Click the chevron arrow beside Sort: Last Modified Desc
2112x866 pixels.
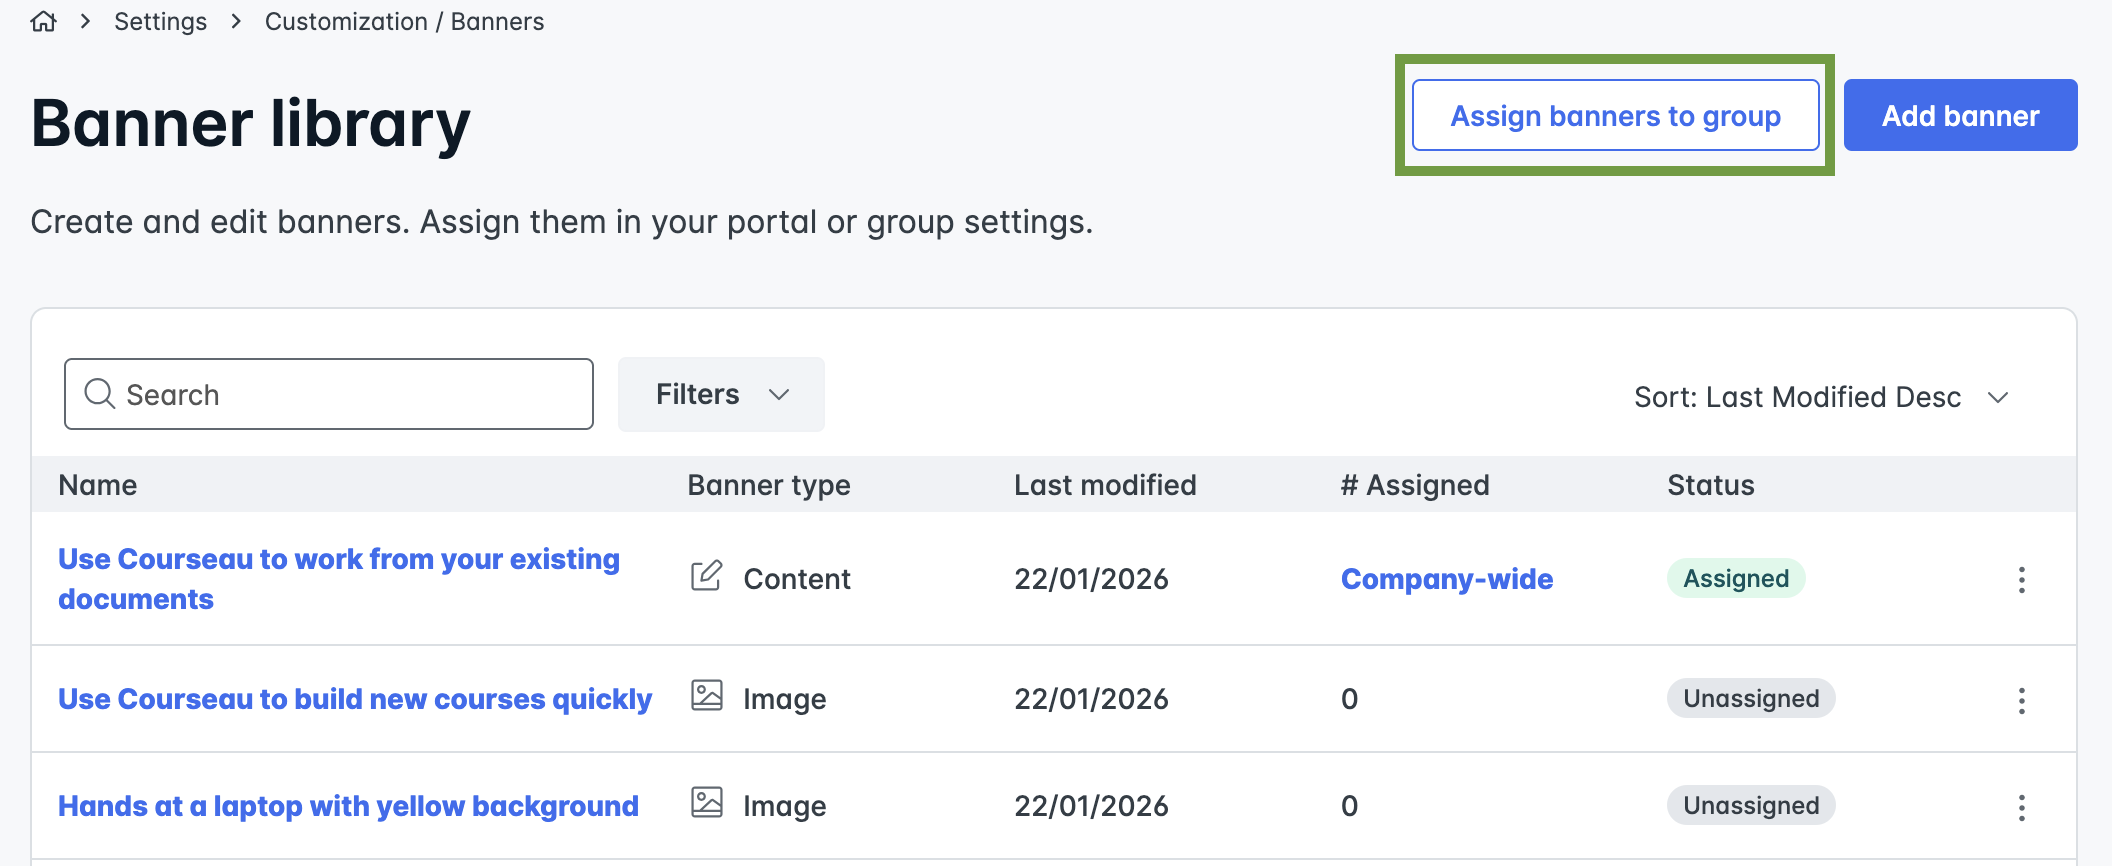1998,397
